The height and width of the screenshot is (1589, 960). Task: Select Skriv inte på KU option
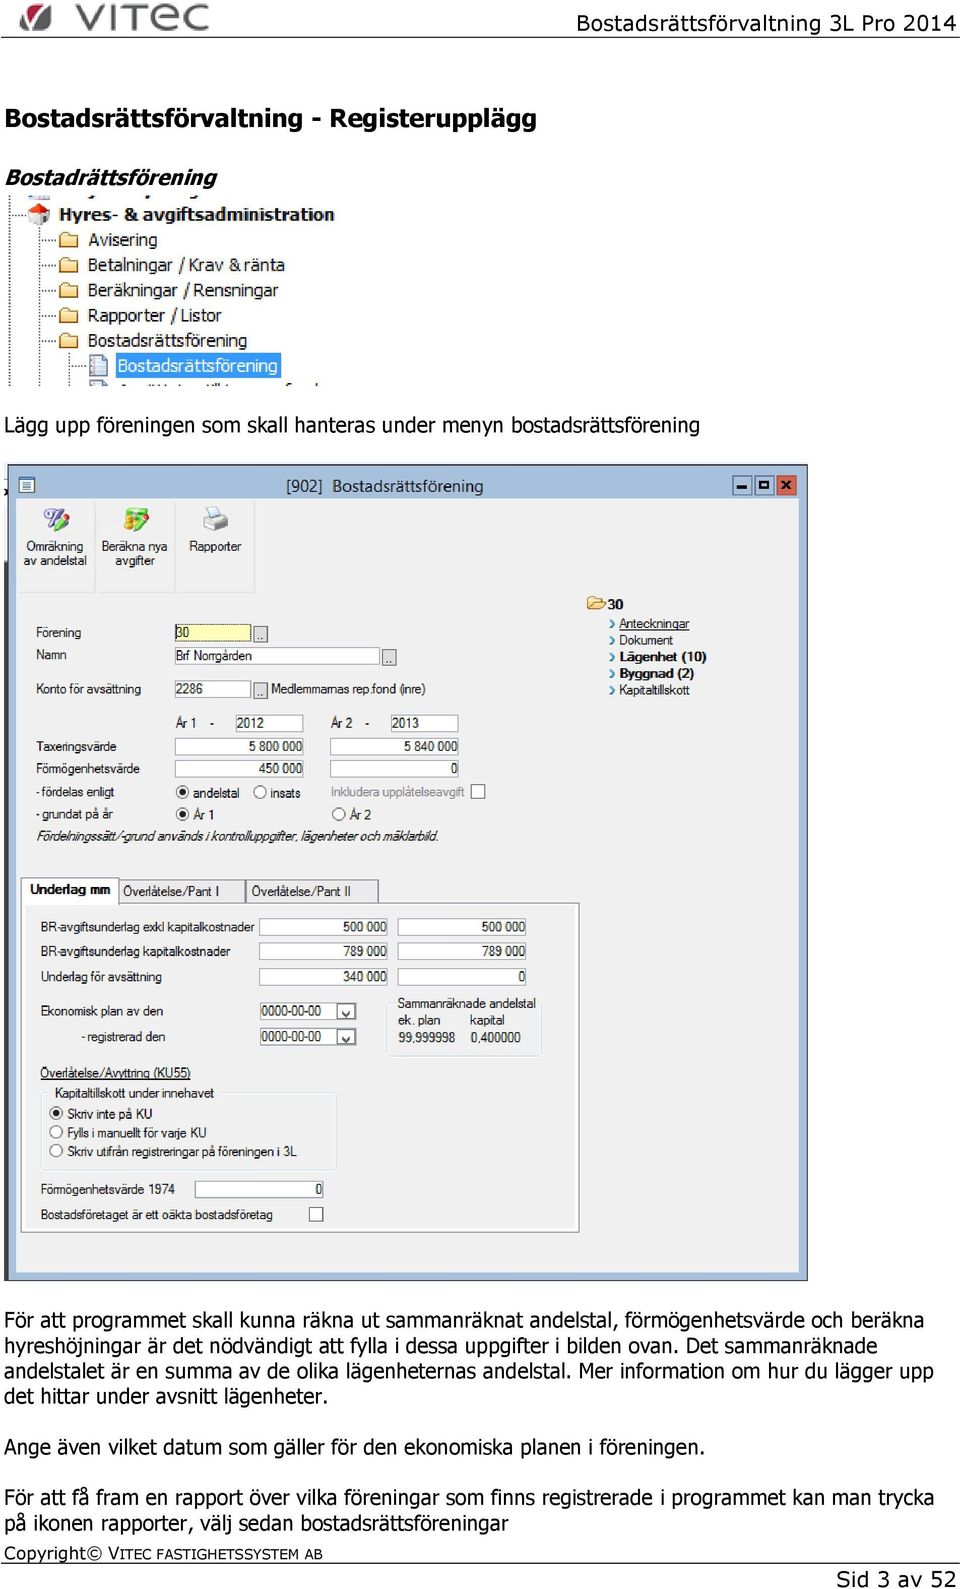click(56, 1113)
